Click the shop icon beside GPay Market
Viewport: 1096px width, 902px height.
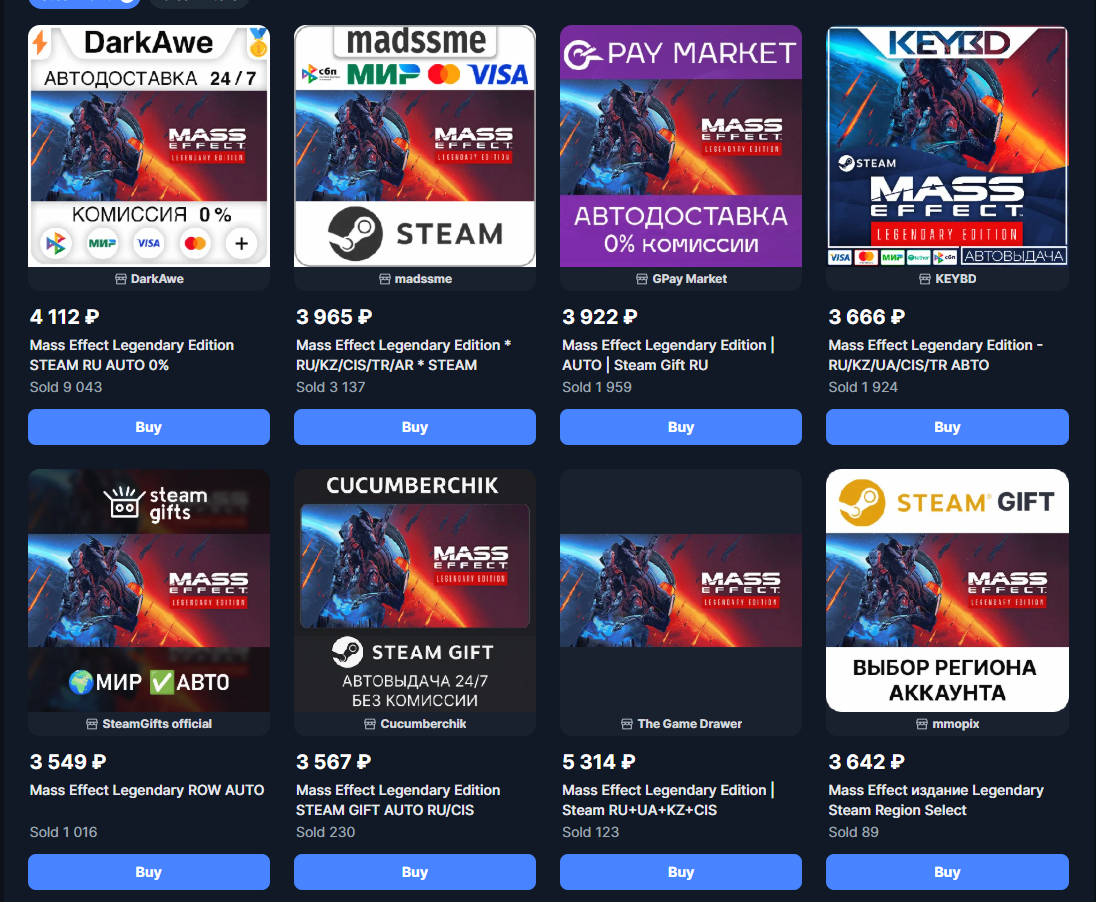[x=642, y=279]
